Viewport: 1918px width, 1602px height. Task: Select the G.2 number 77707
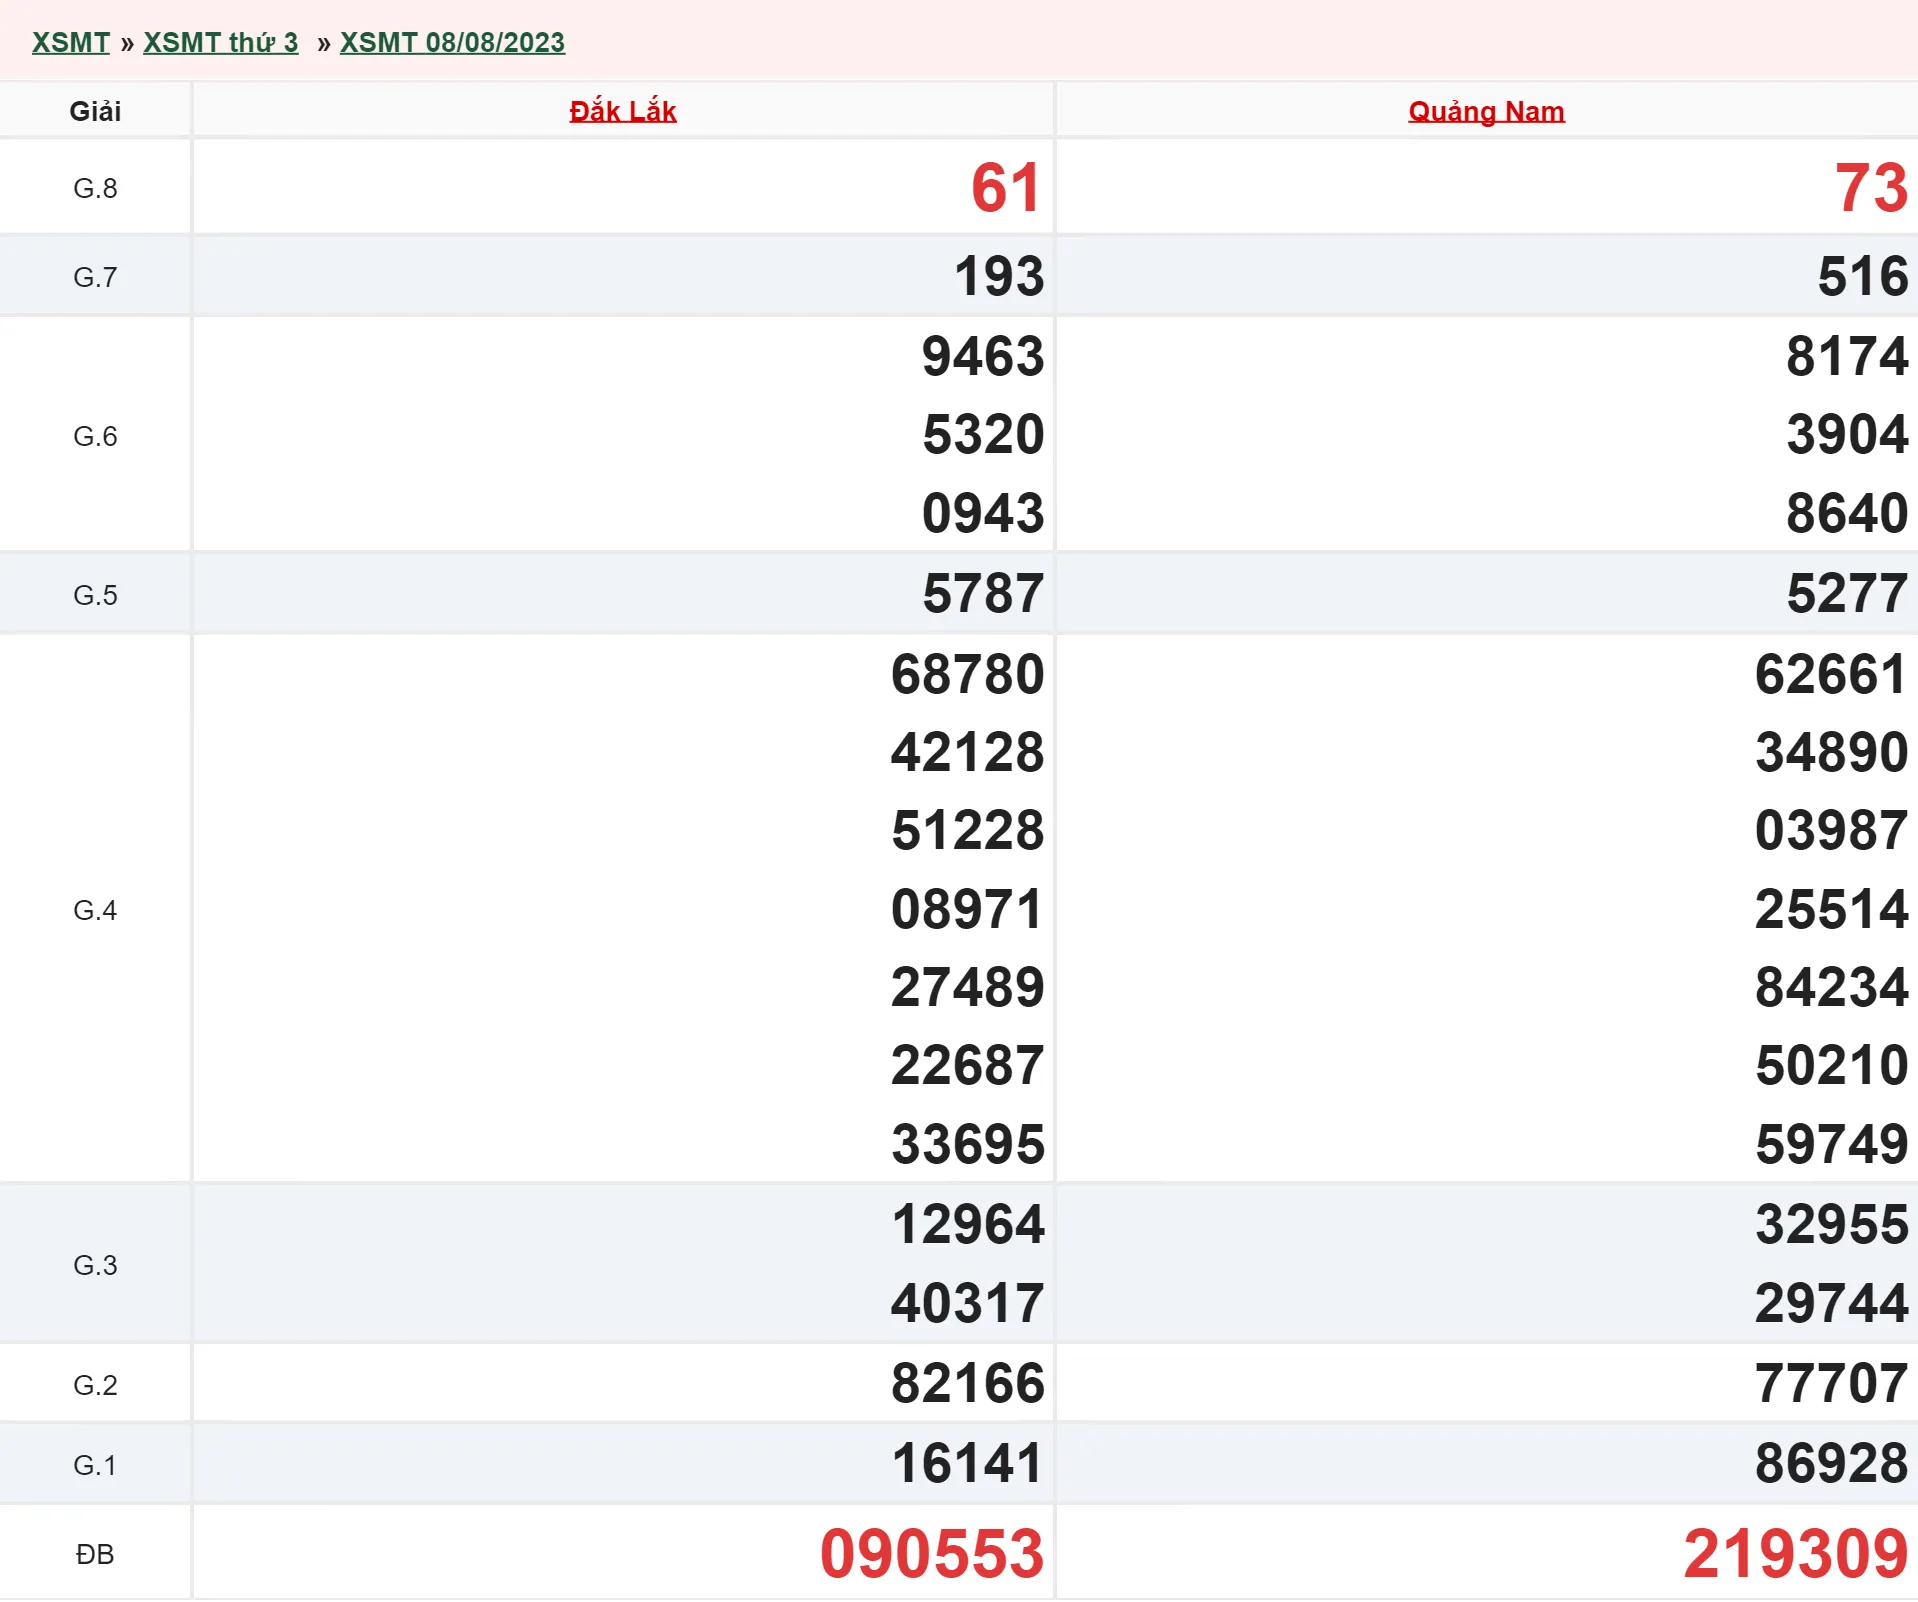point(1831,1384)
